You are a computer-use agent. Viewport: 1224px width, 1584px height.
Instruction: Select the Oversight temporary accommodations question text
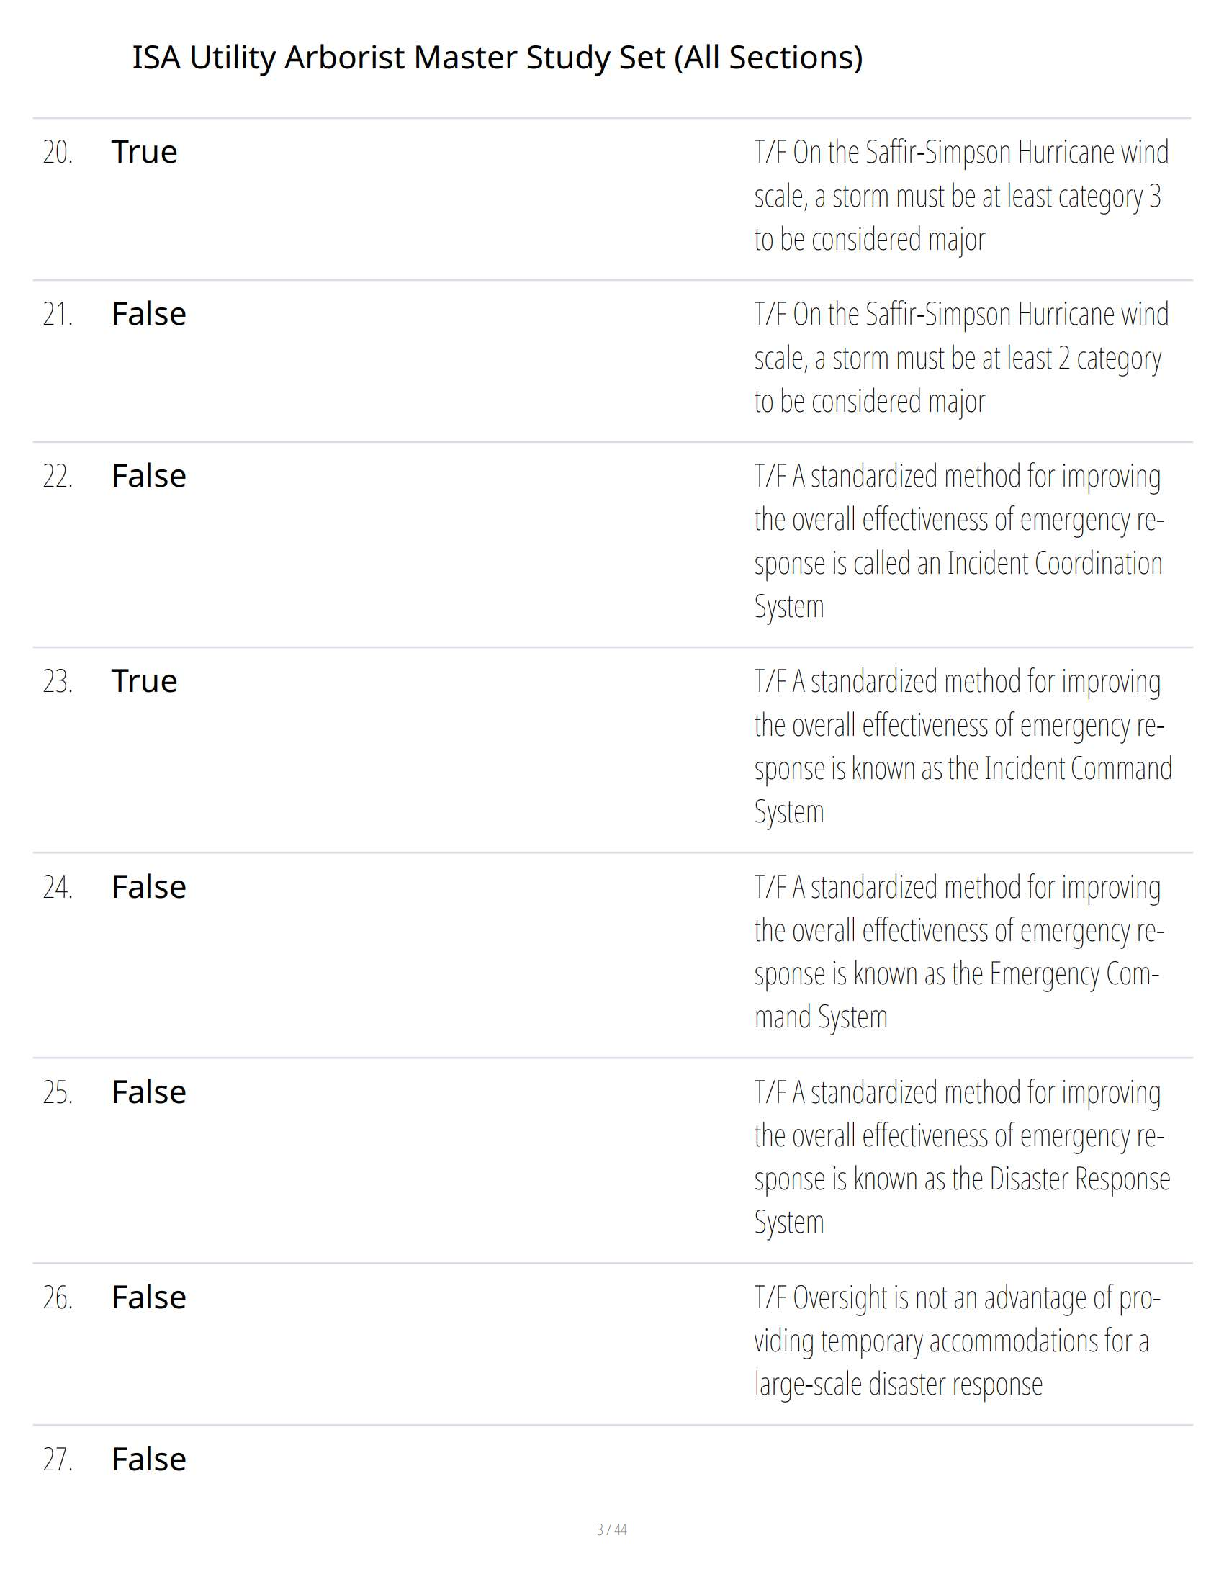coord(956,1341)
